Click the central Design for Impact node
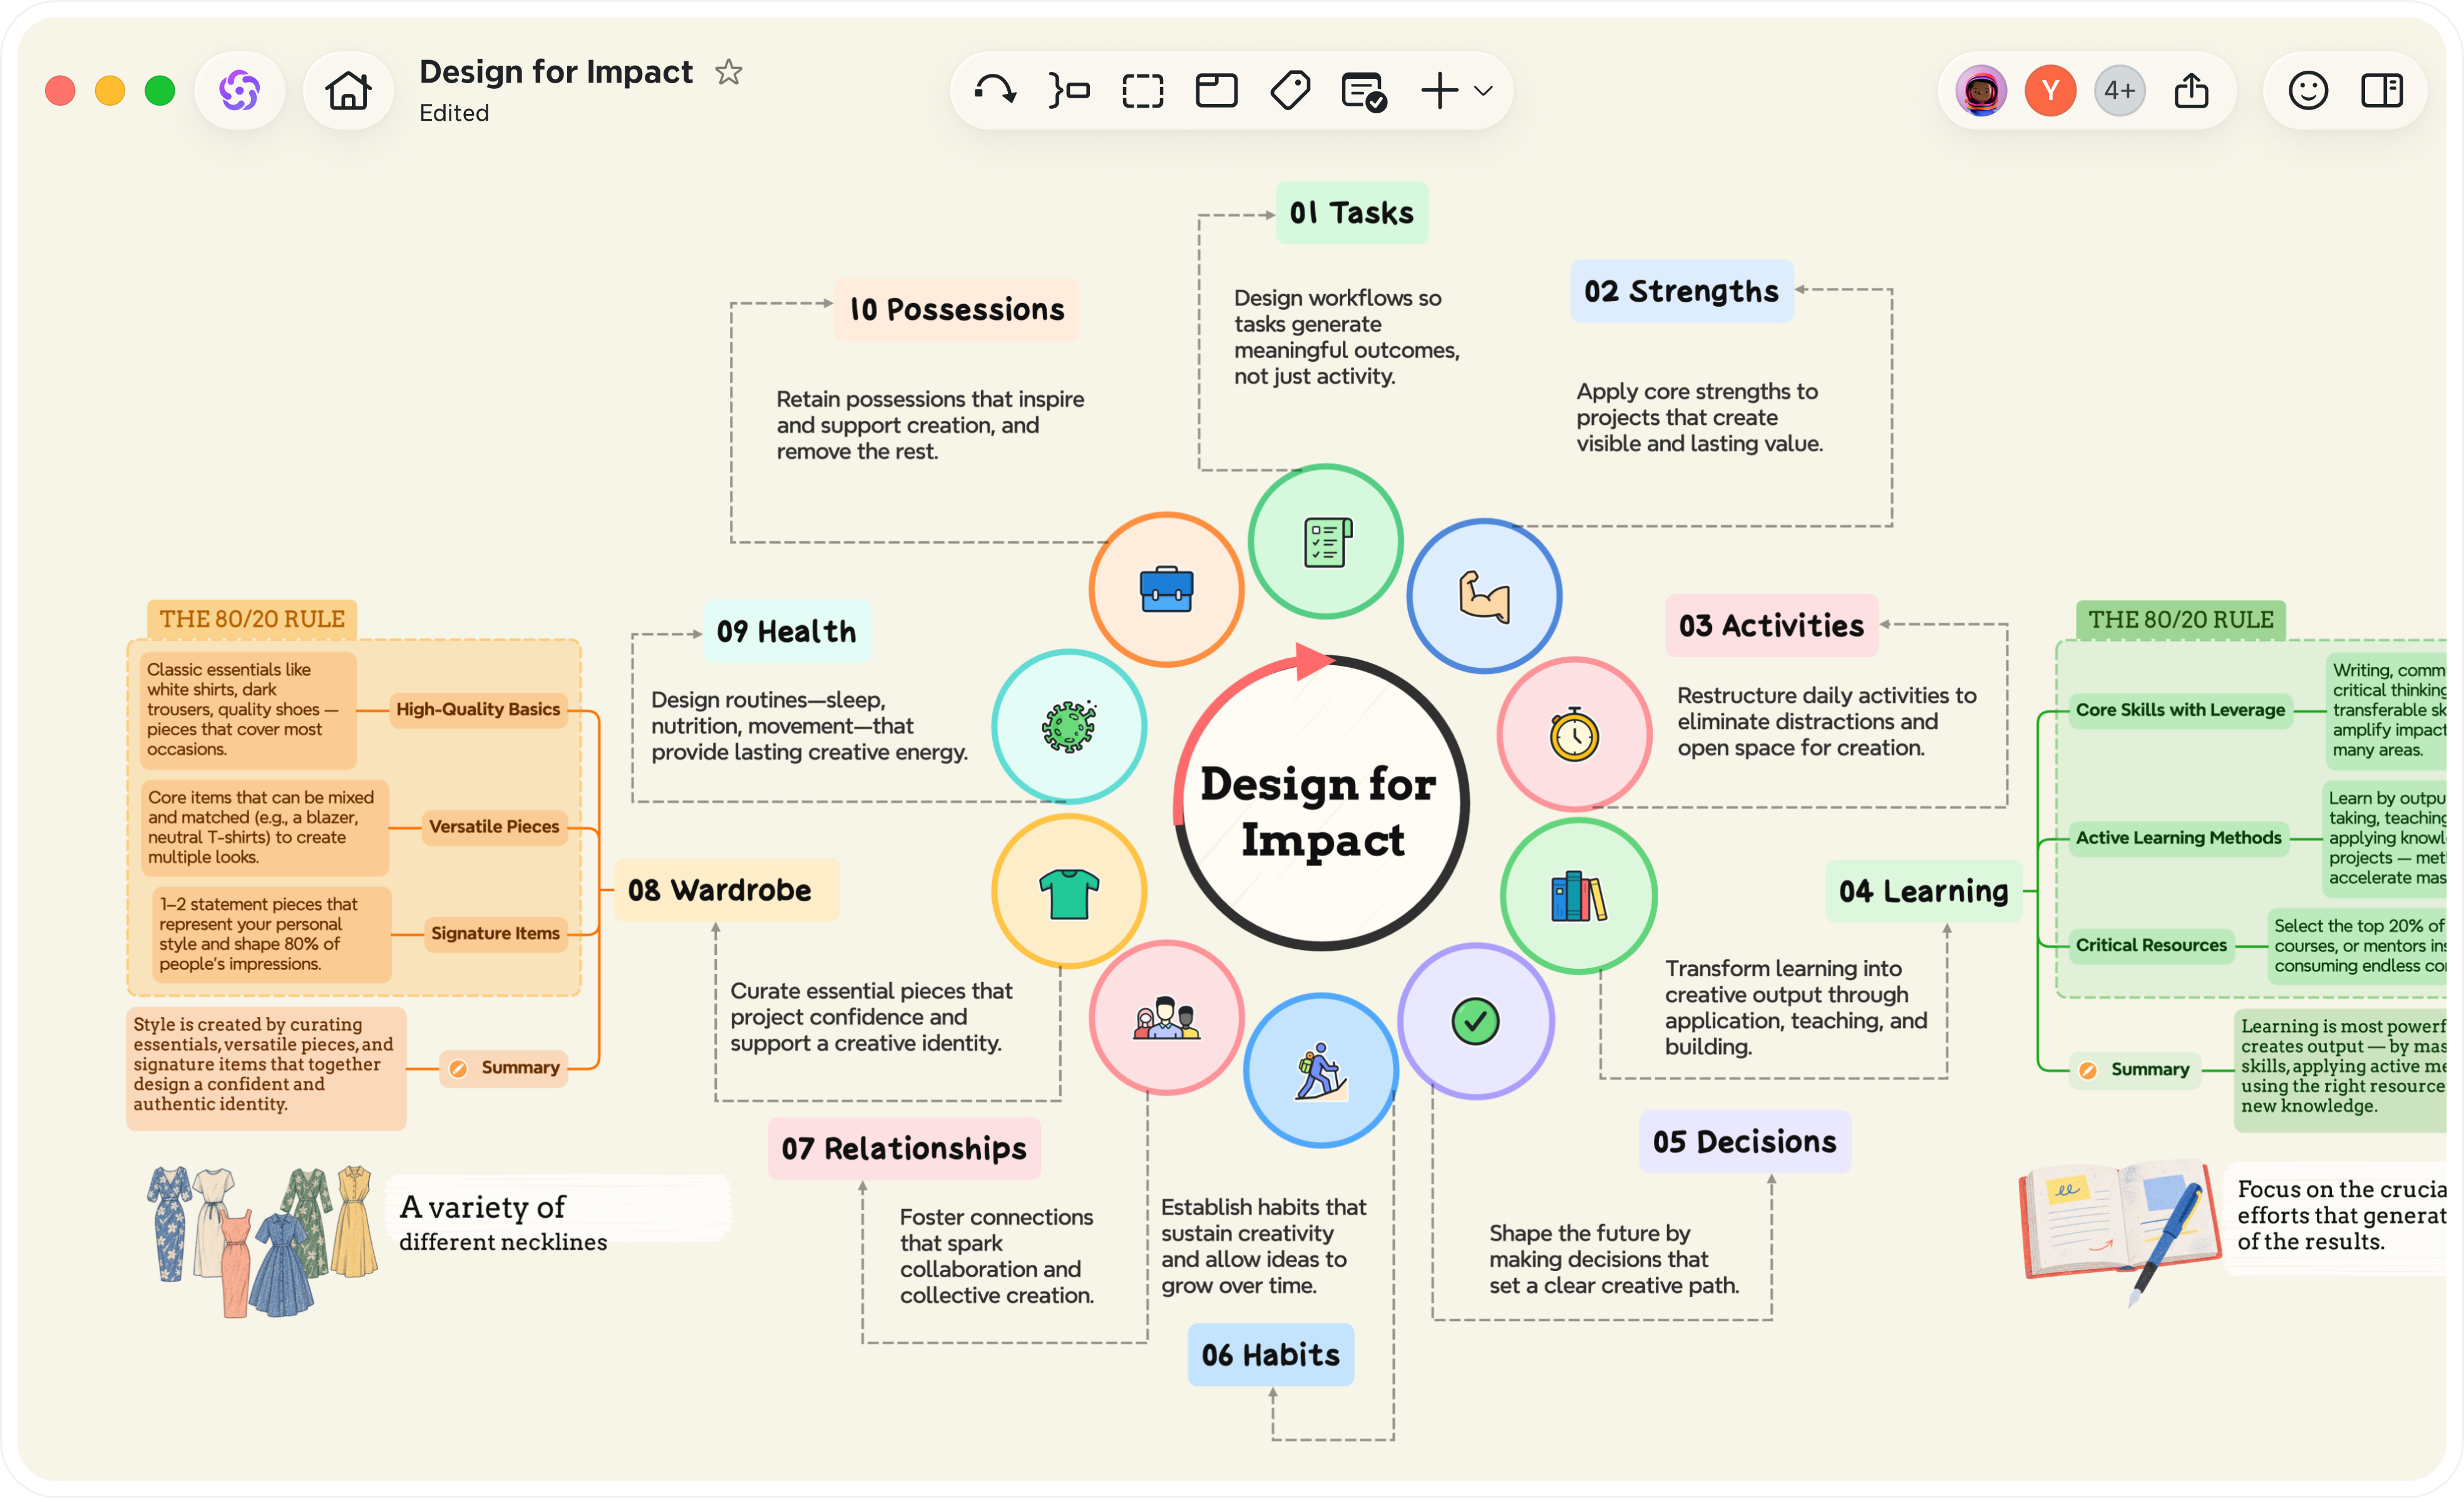This screenshot has width=2464, height=1502. 1320,804
